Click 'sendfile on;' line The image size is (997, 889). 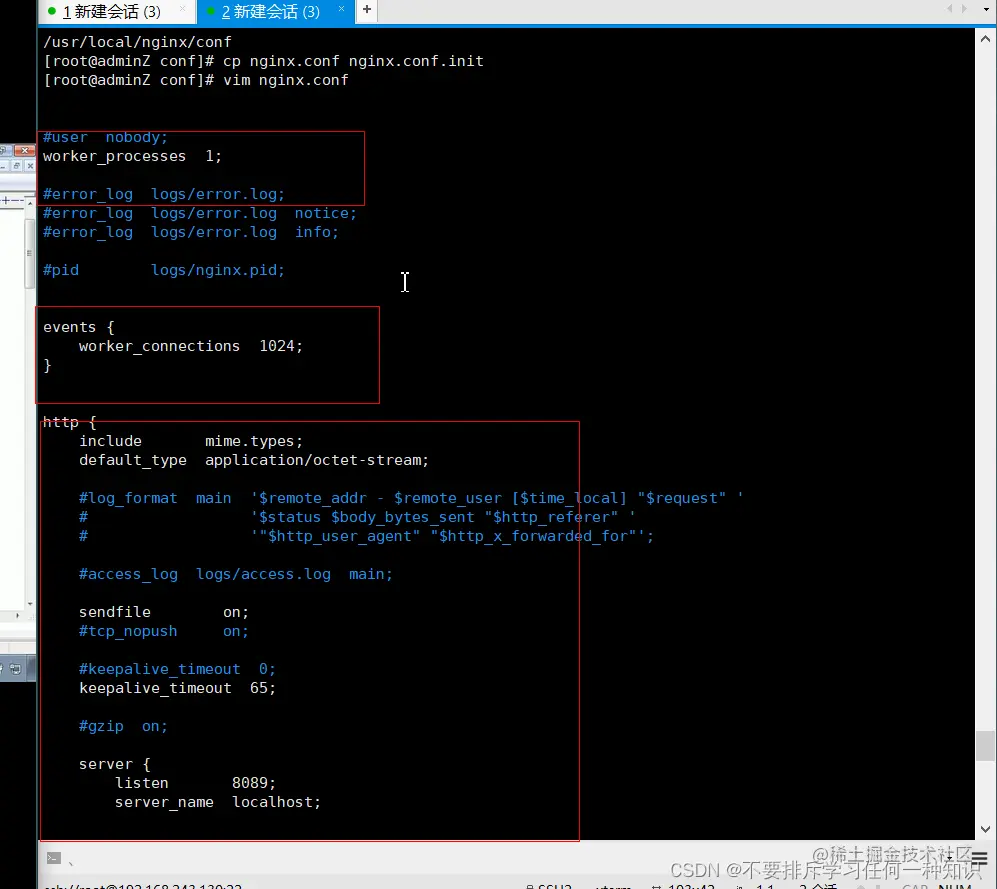(x=164, y=612)
